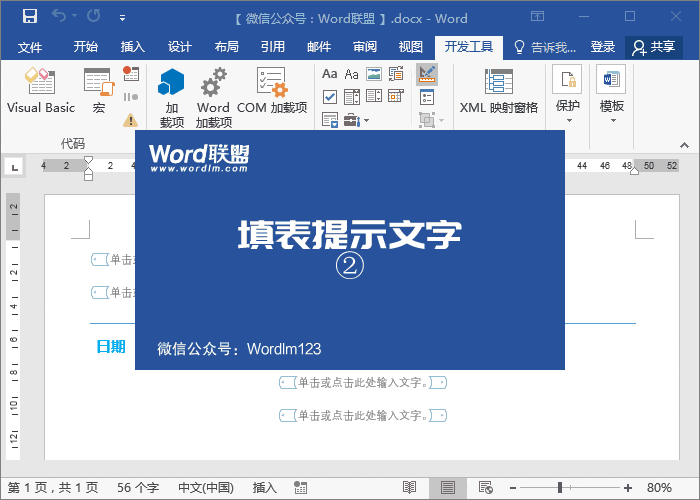Viewport: 700px width, 500px height.
Task: Switch to the 视图 (View) tab
Action: pos(411,46)
